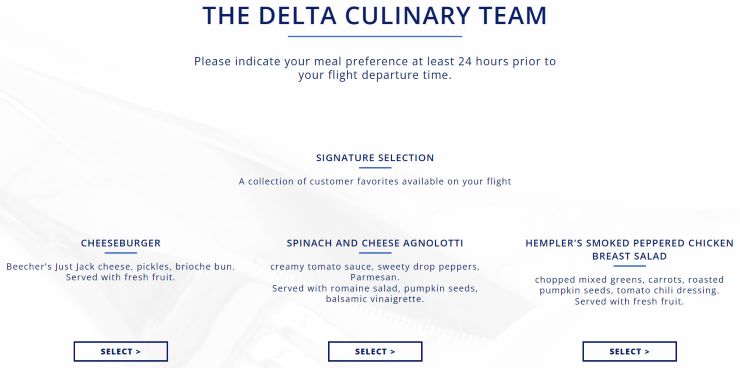740x368 pixels.
Task: Click Hempler's Smoked Peppered Chicken Breast Salad heading
Action: pos(630,250)
